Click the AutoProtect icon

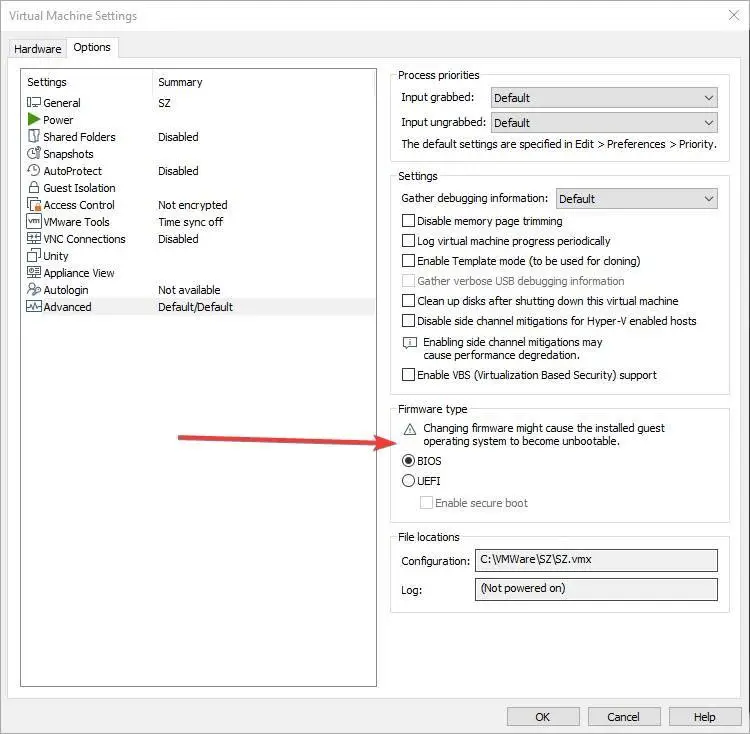click(33, 170)
